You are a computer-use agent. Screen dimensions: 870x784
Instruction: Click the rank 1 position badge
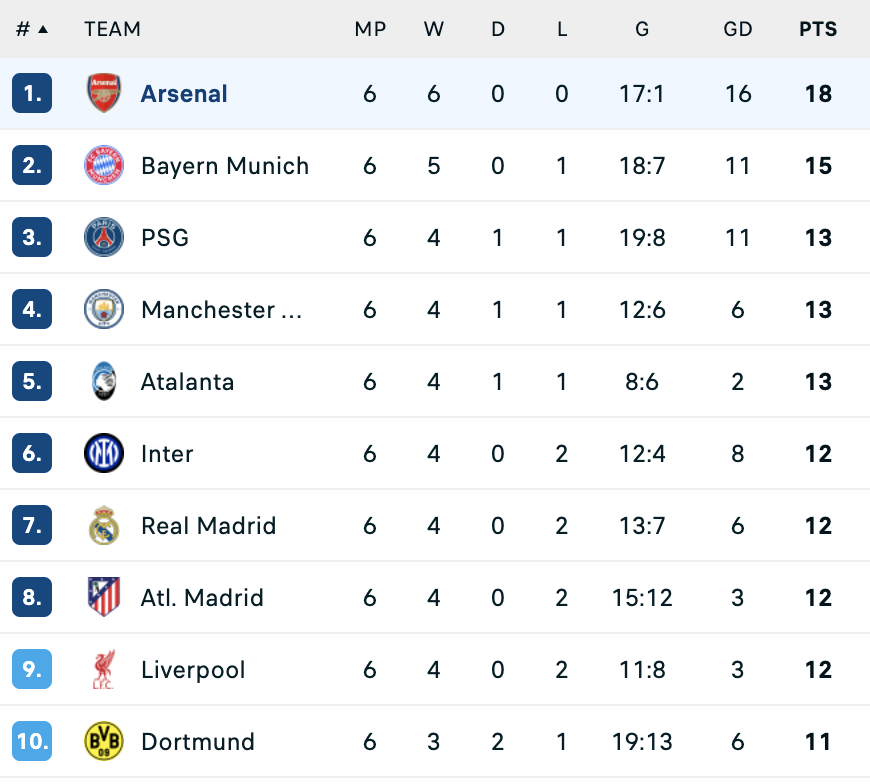coord(32,93)
